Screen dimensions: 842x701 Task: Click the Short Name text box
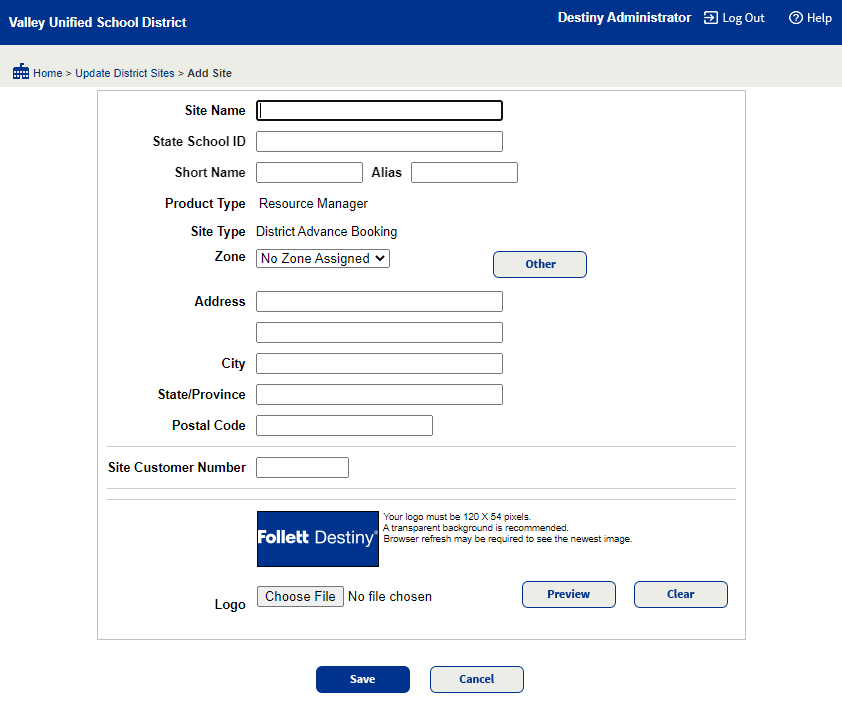[309, 172]
